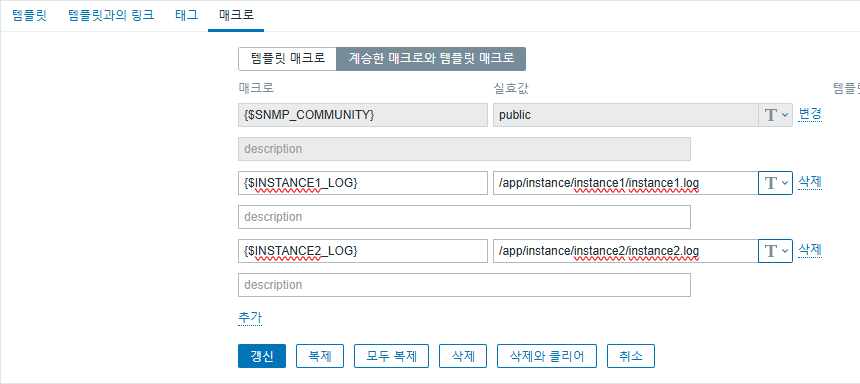Image resolution: width=860 pixels, height=384 pixels.
Task: Click the 실효값 column header
Action: coord(510,88)
